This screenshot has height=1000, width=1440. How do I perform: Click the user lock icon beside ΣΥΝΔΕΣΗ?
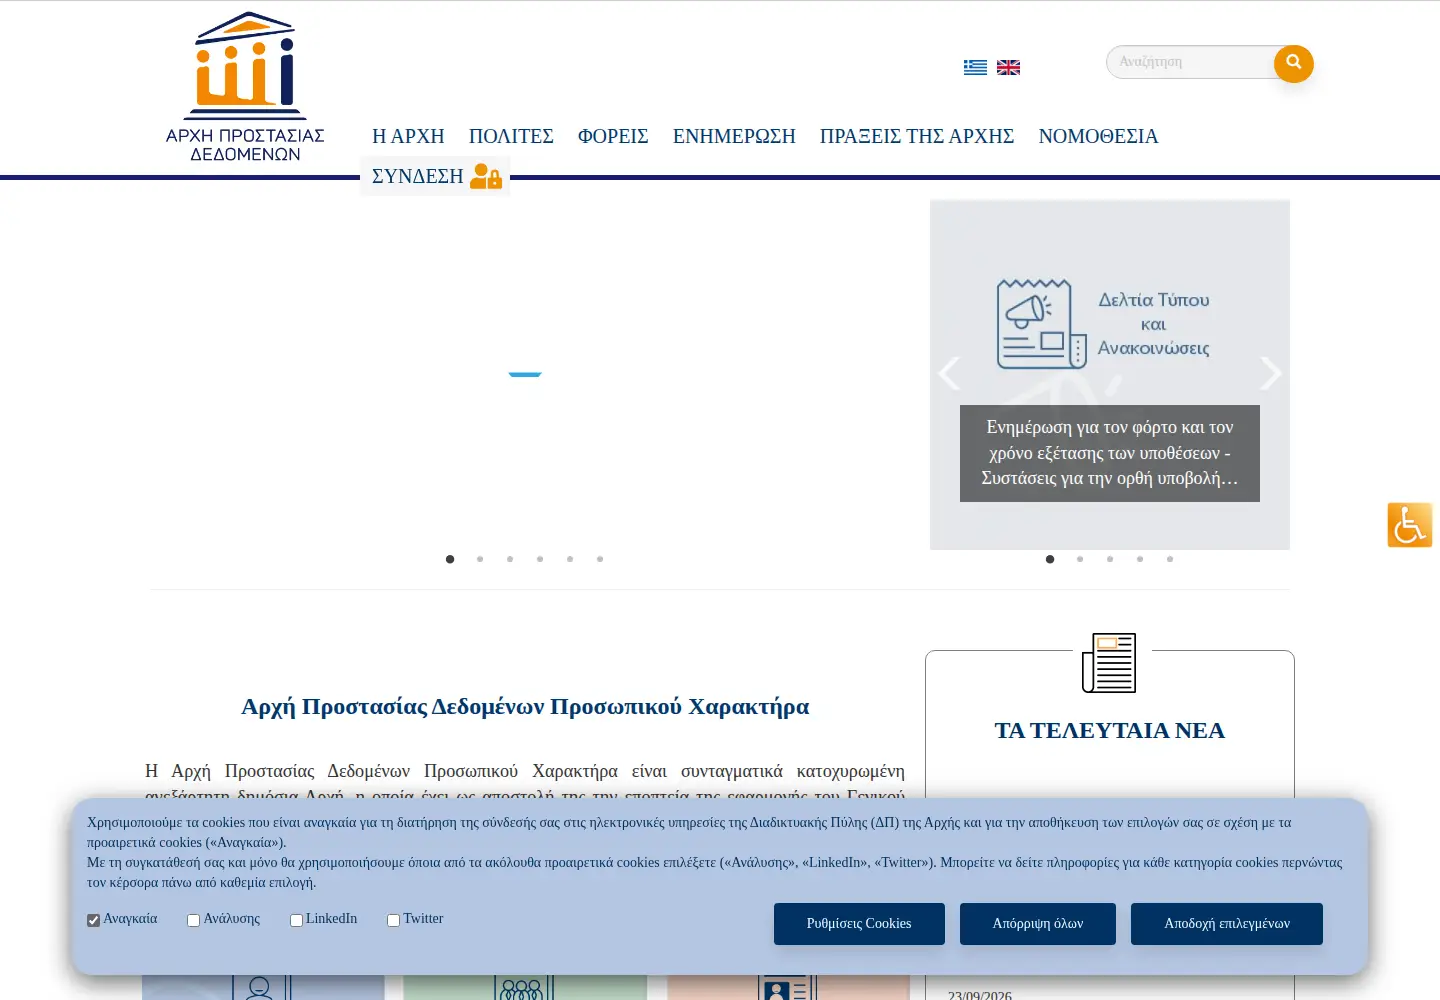click(486, 176)
